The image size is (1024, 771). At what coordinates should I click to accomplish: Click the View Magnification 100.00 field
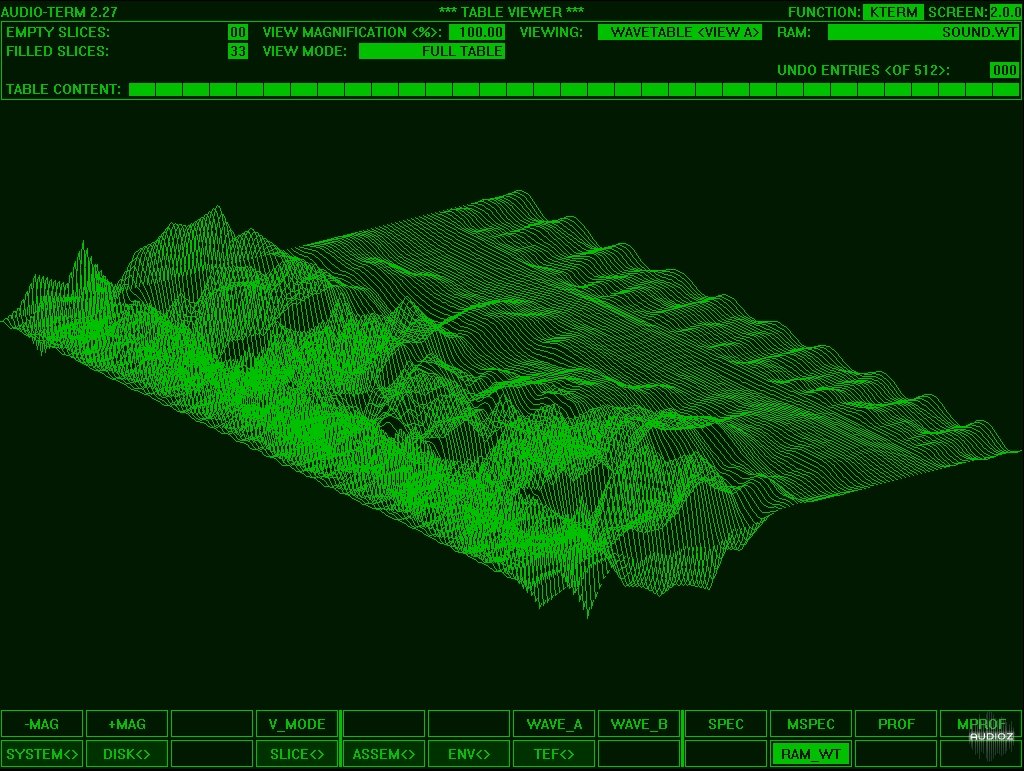[x=476, y=32]
